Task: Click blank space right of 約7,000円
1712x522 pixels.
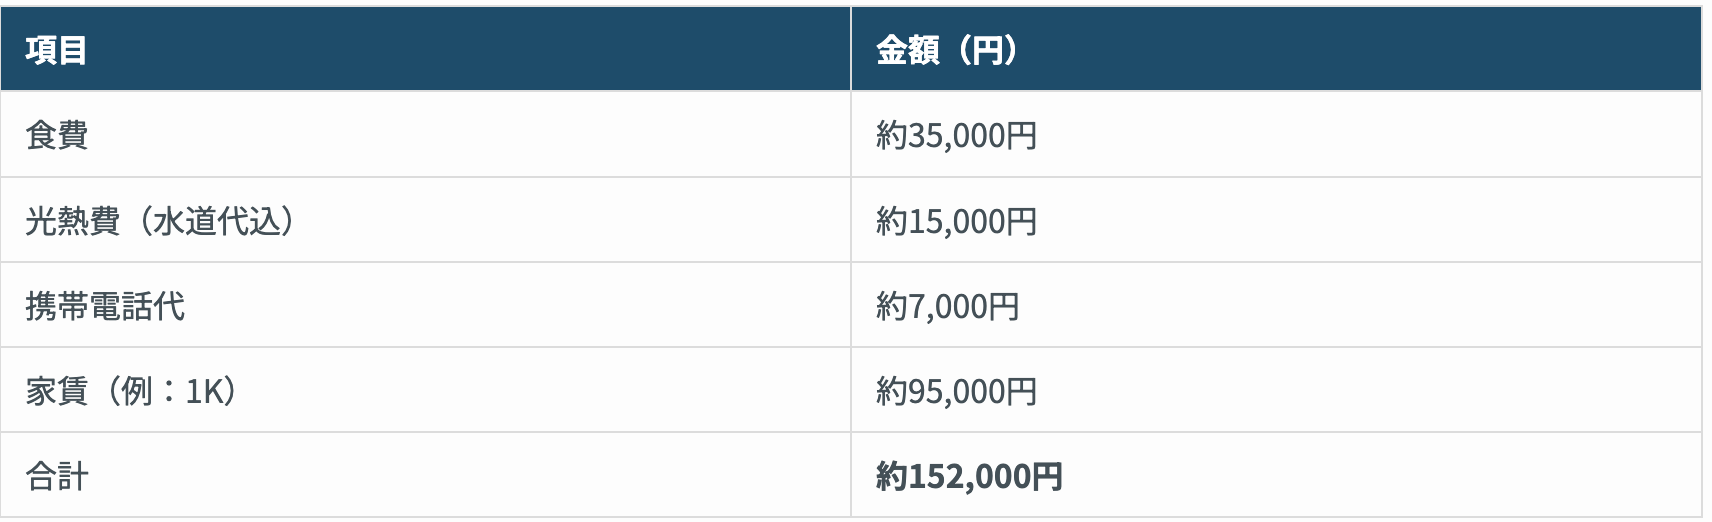Action: pyautogui.click(x=1350, y=306)
